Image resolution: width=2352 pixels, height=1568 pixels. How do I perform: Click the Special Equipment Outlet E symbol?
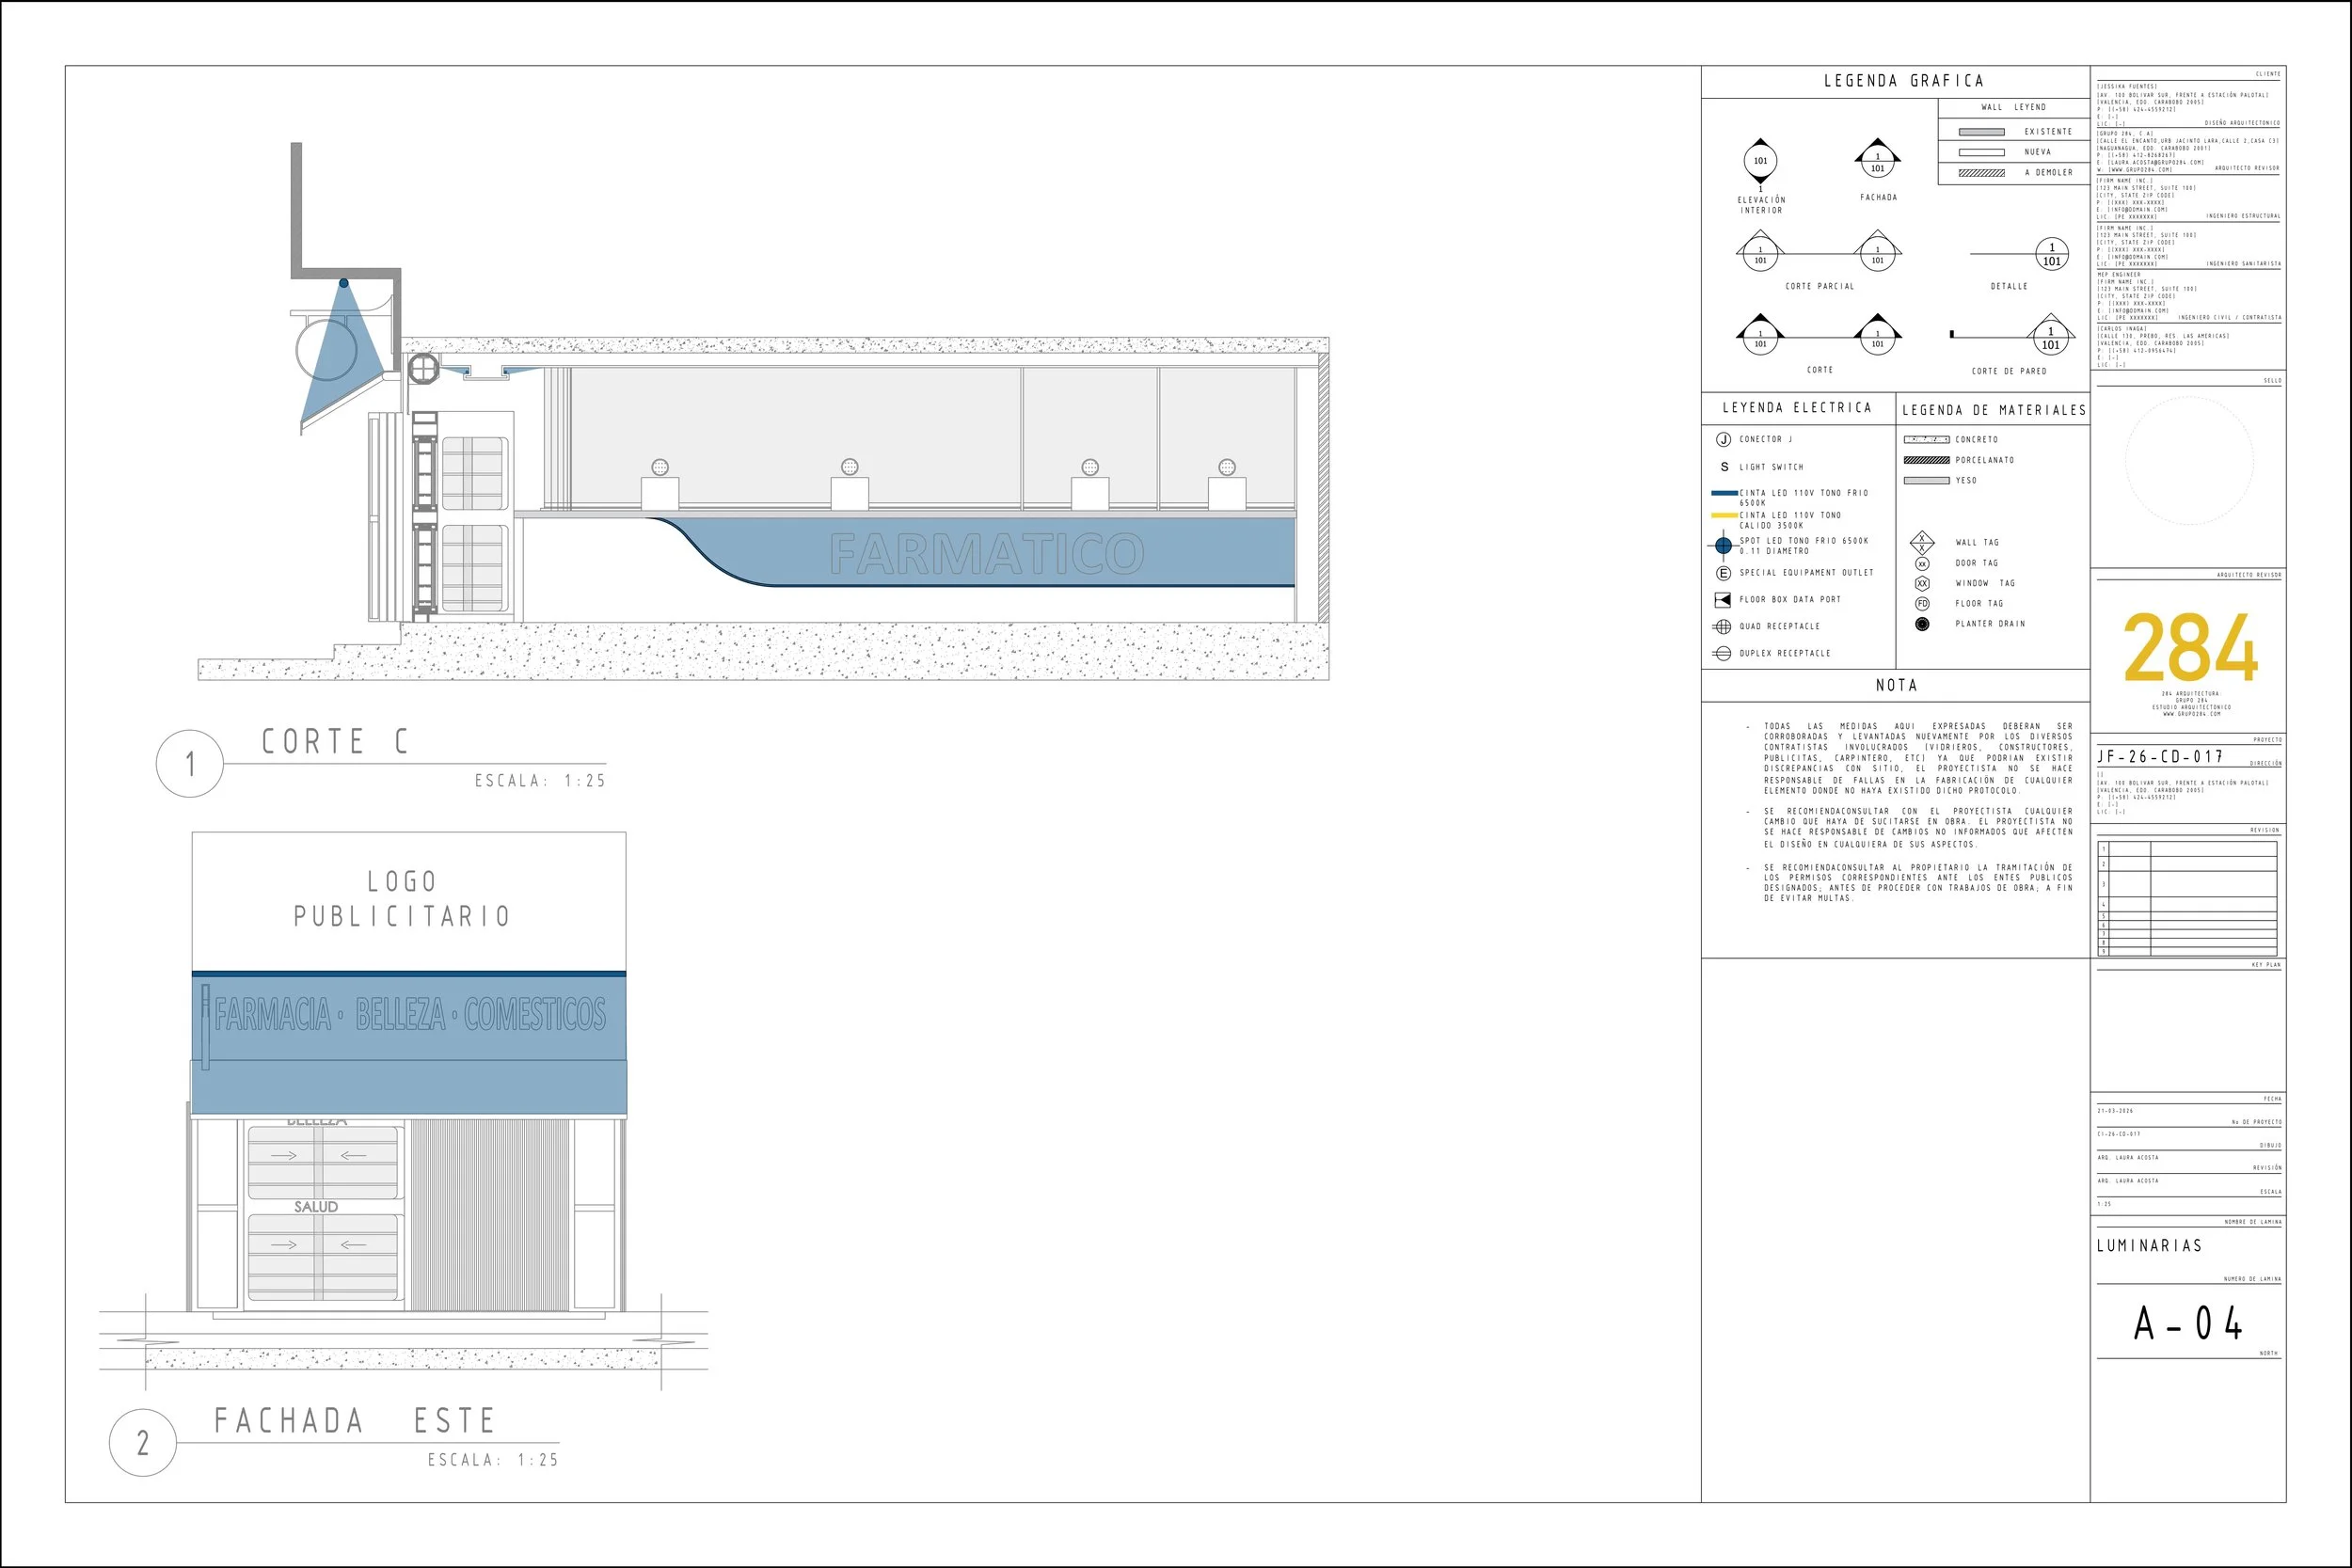[1723, 573]
